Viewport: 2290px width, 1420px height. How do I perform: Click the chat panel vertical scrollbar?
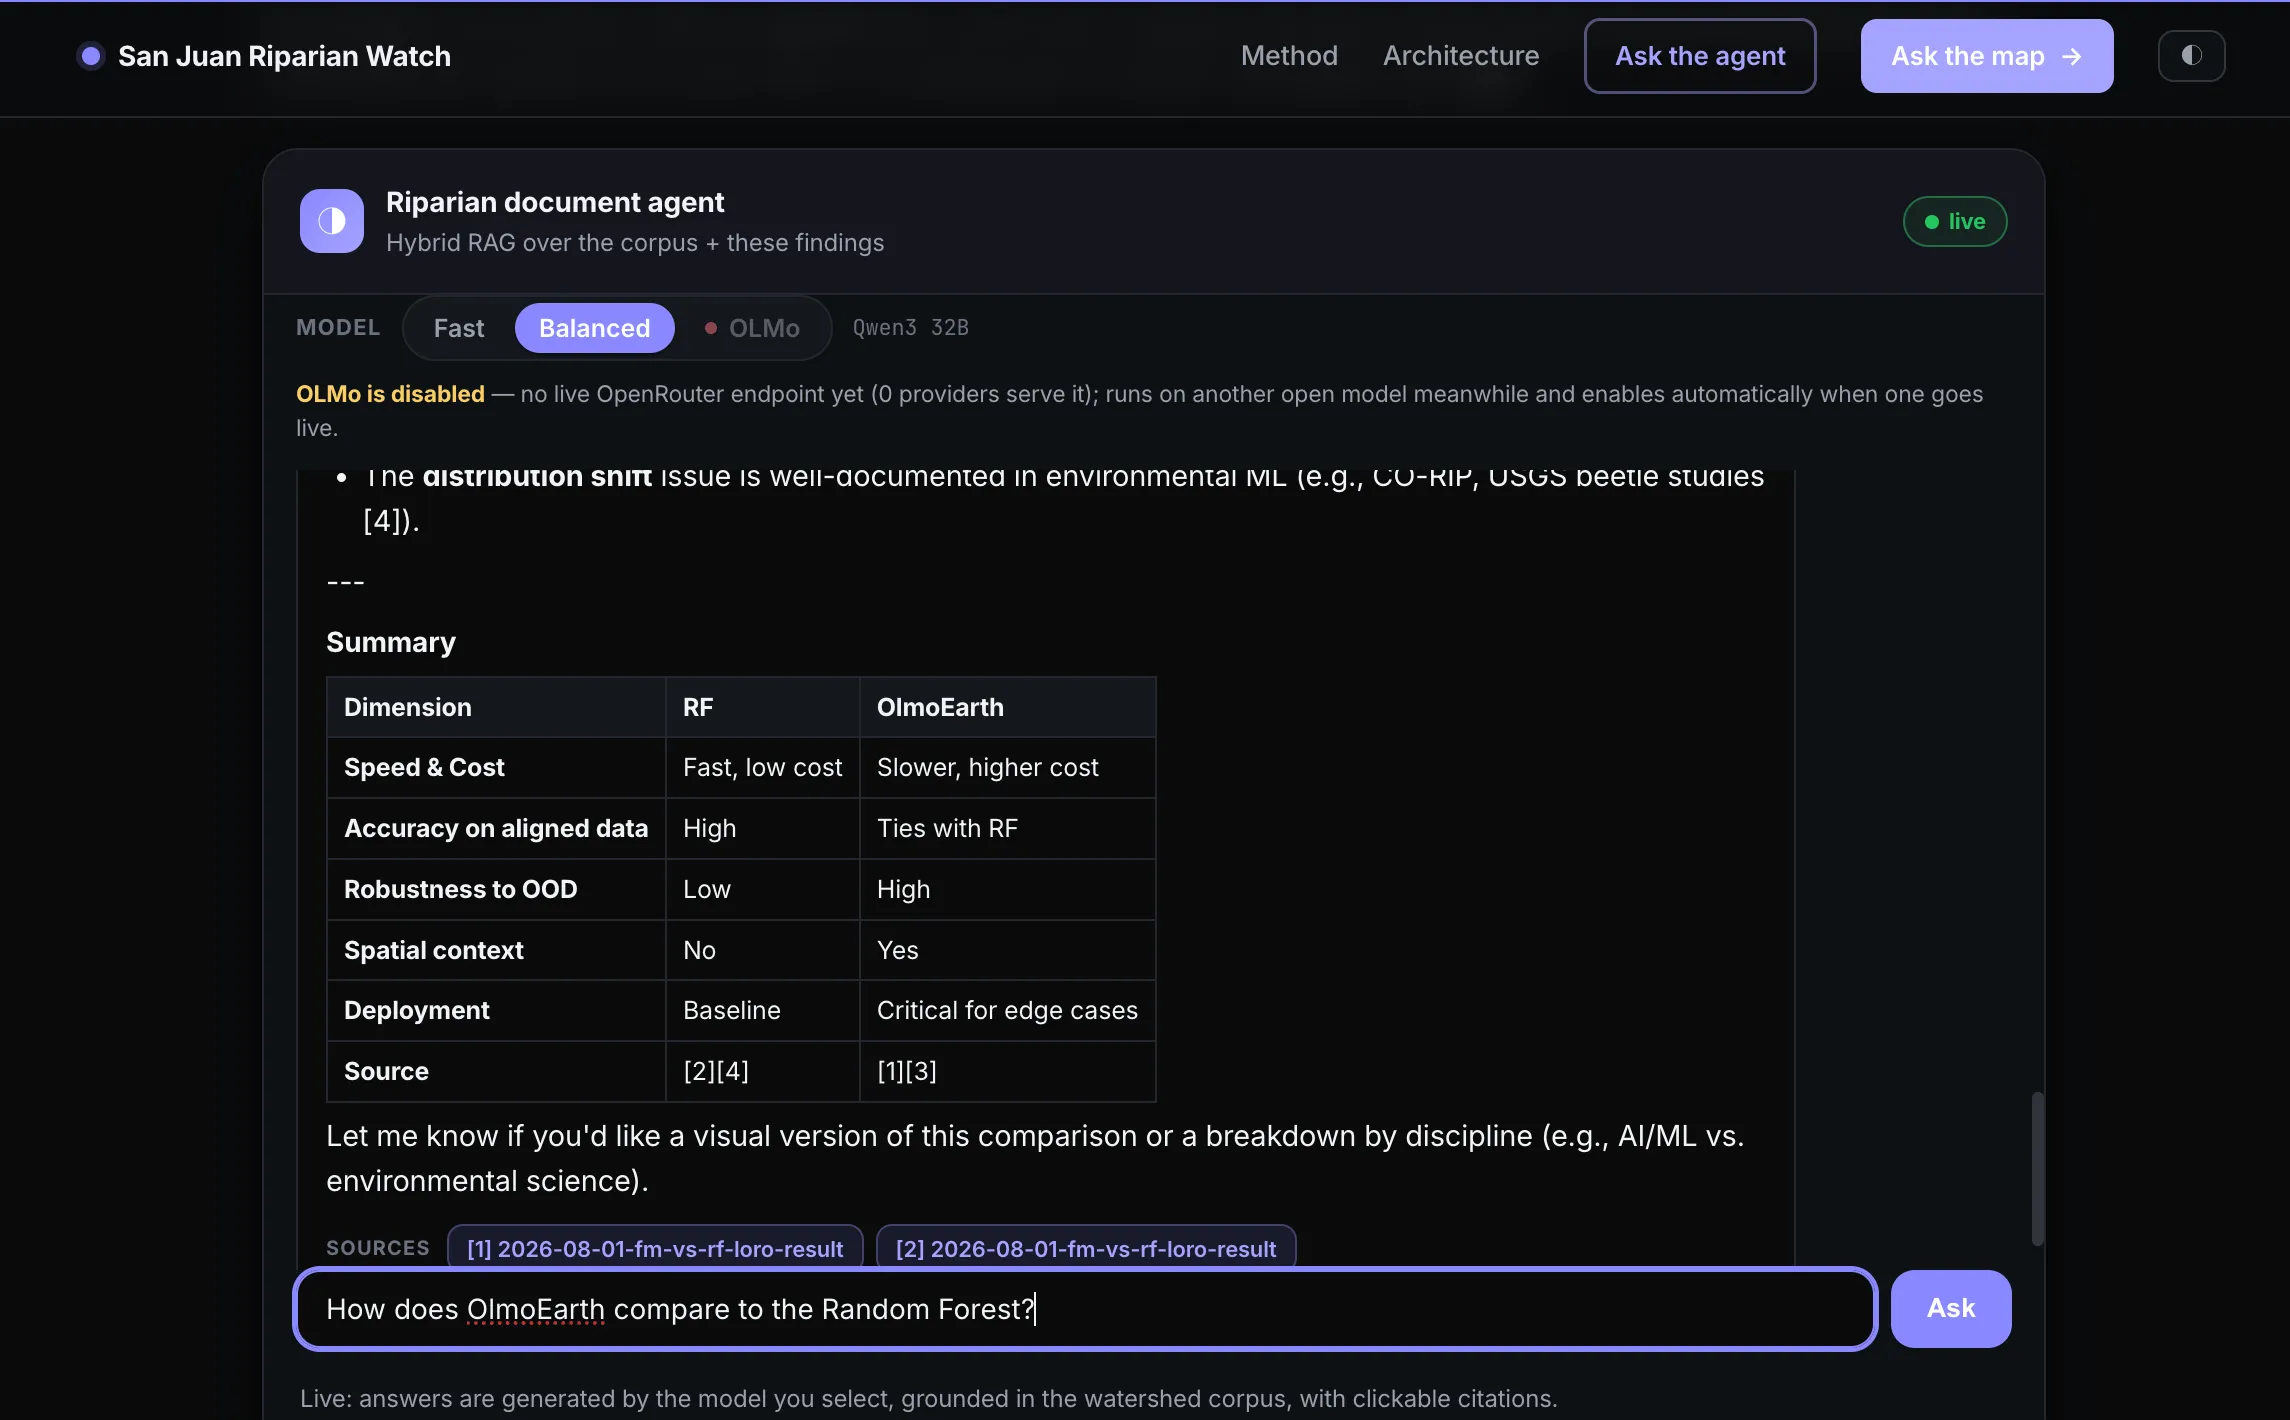[x=2037, y=1168]
